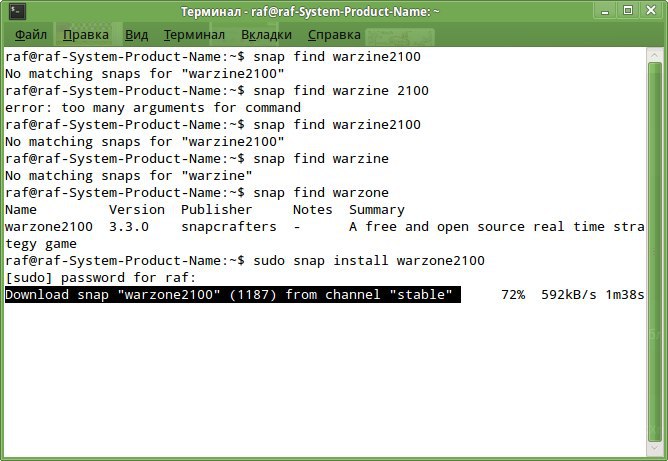This screenshot has width=668, height=461.
Task: Click the "error: too many arguments for command" line
Action: click(x=153, y=107)
